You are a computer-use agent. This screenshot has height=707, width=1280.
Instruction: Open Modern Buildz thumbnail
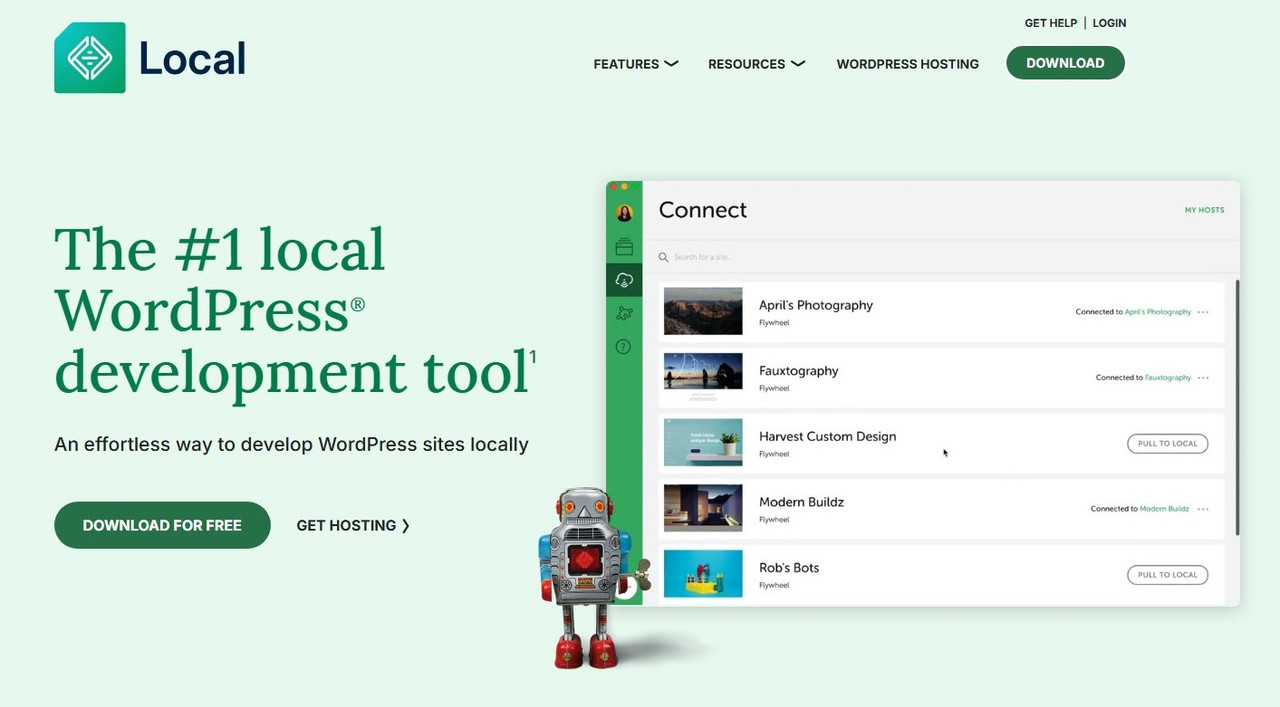[x=703, y=508]
